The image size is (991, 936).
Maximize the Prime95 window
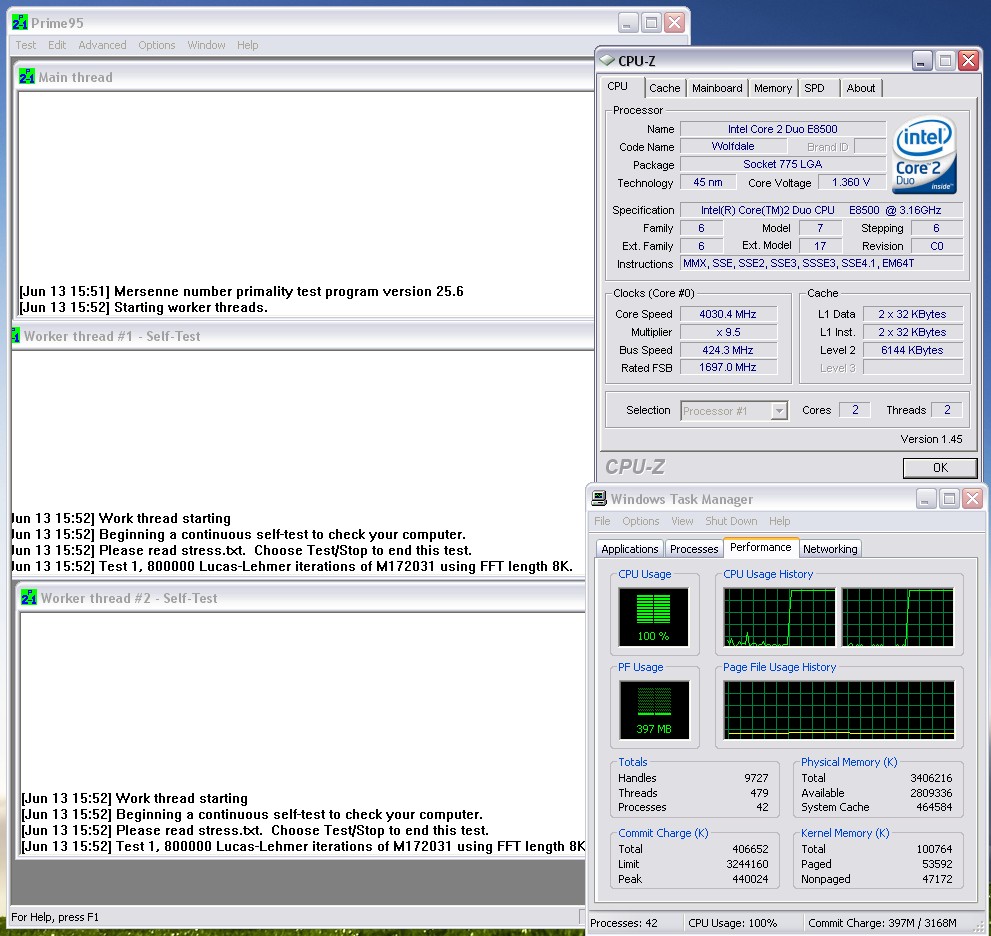point(651,23)
